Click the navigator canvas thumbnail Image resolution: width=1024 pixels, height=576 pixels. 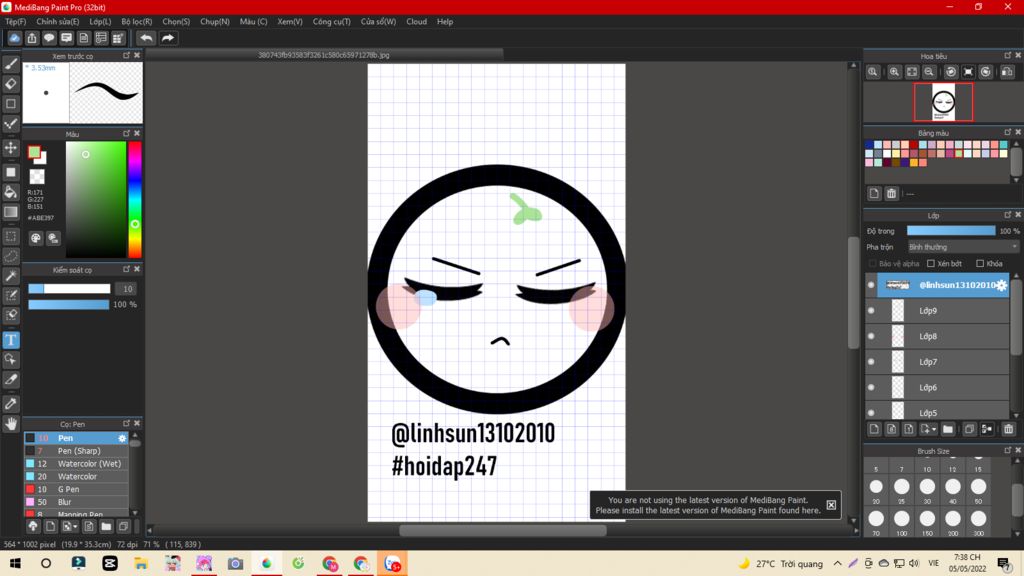pyautogui.click(x=943, y=103)
